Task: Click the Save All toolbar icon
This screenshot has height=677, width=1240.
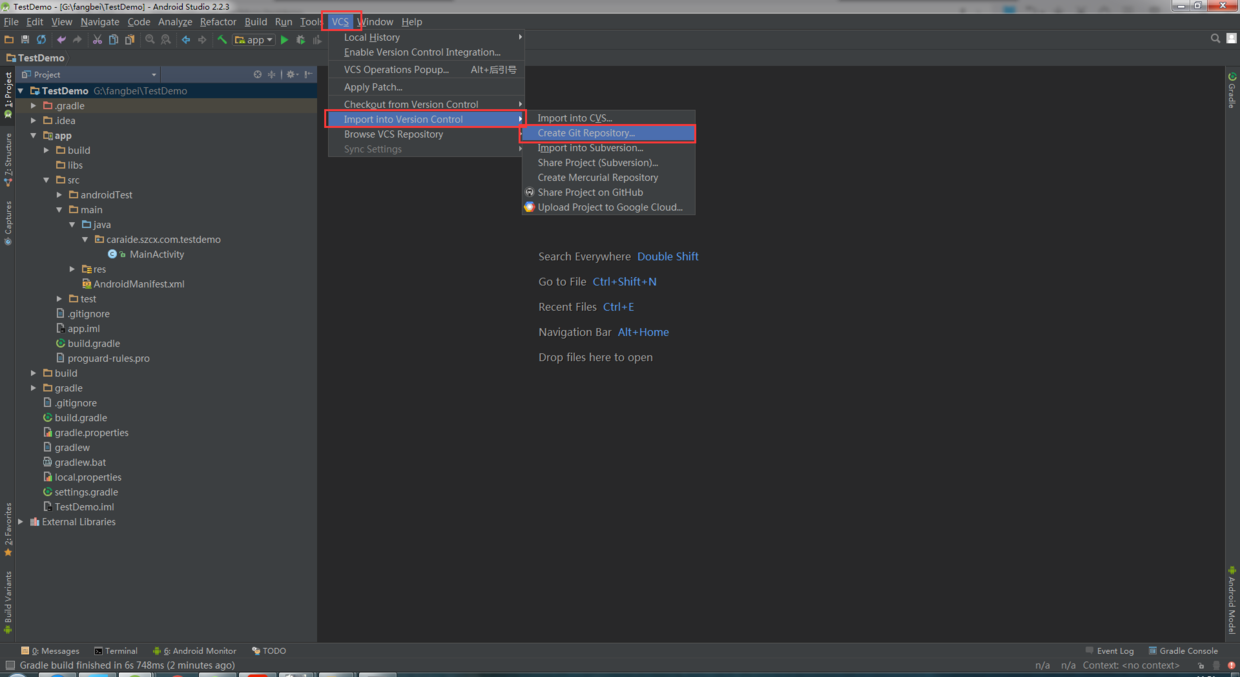Action: pyautogui.click(x=25, y=40)
